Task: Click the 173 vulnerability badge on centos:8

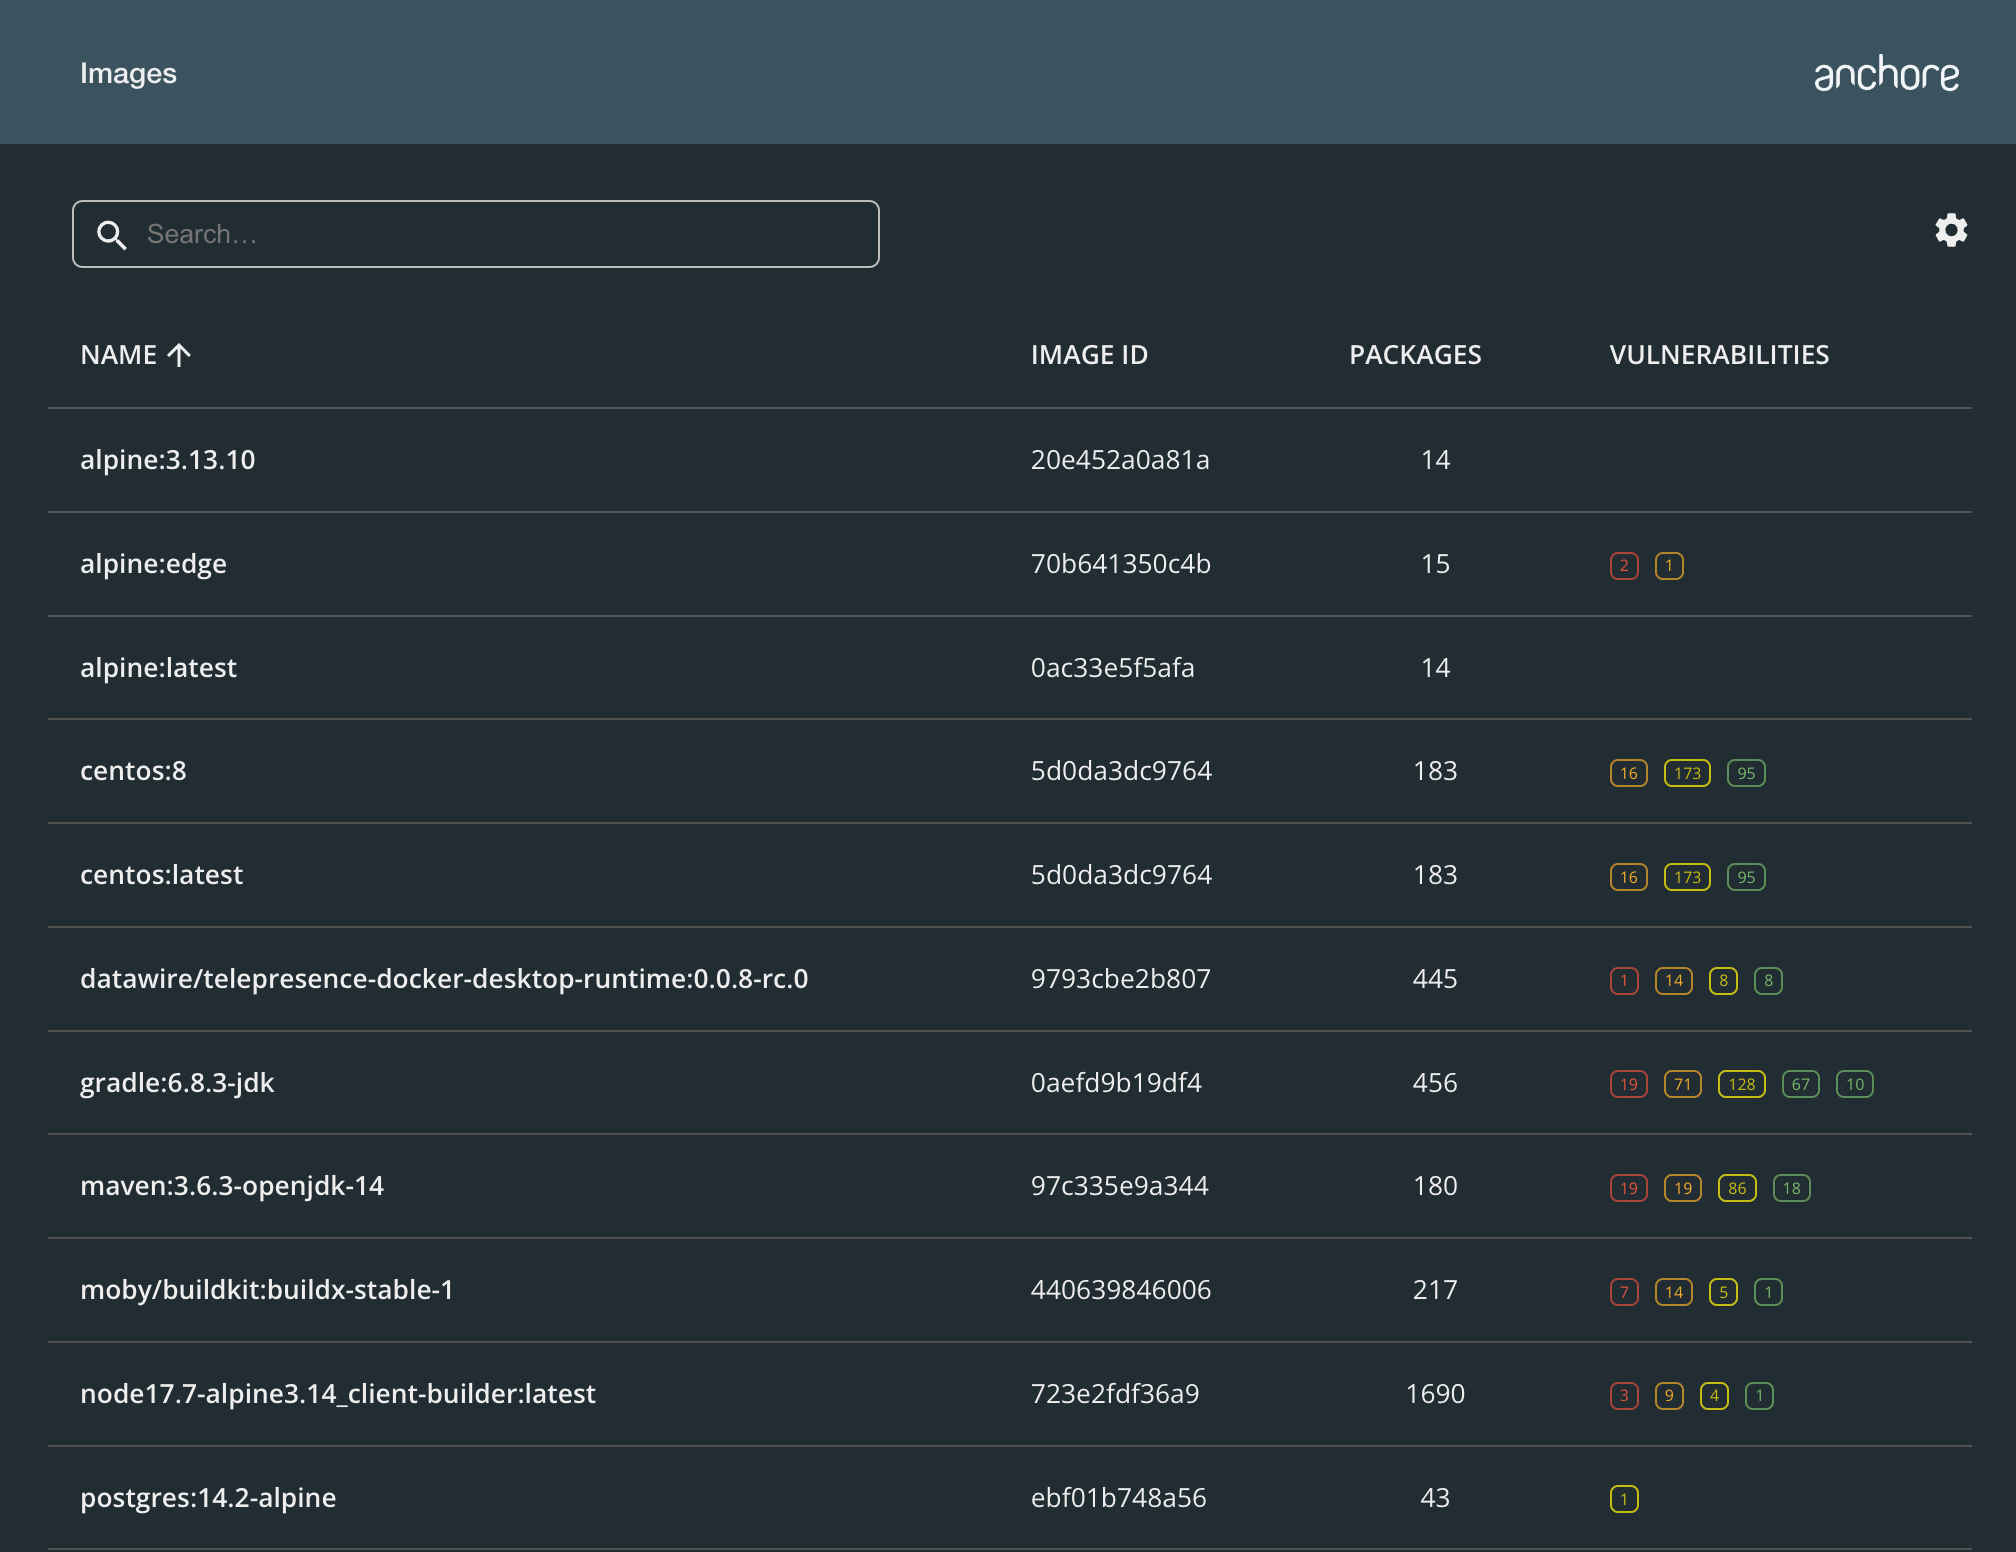Action: 1686,772
